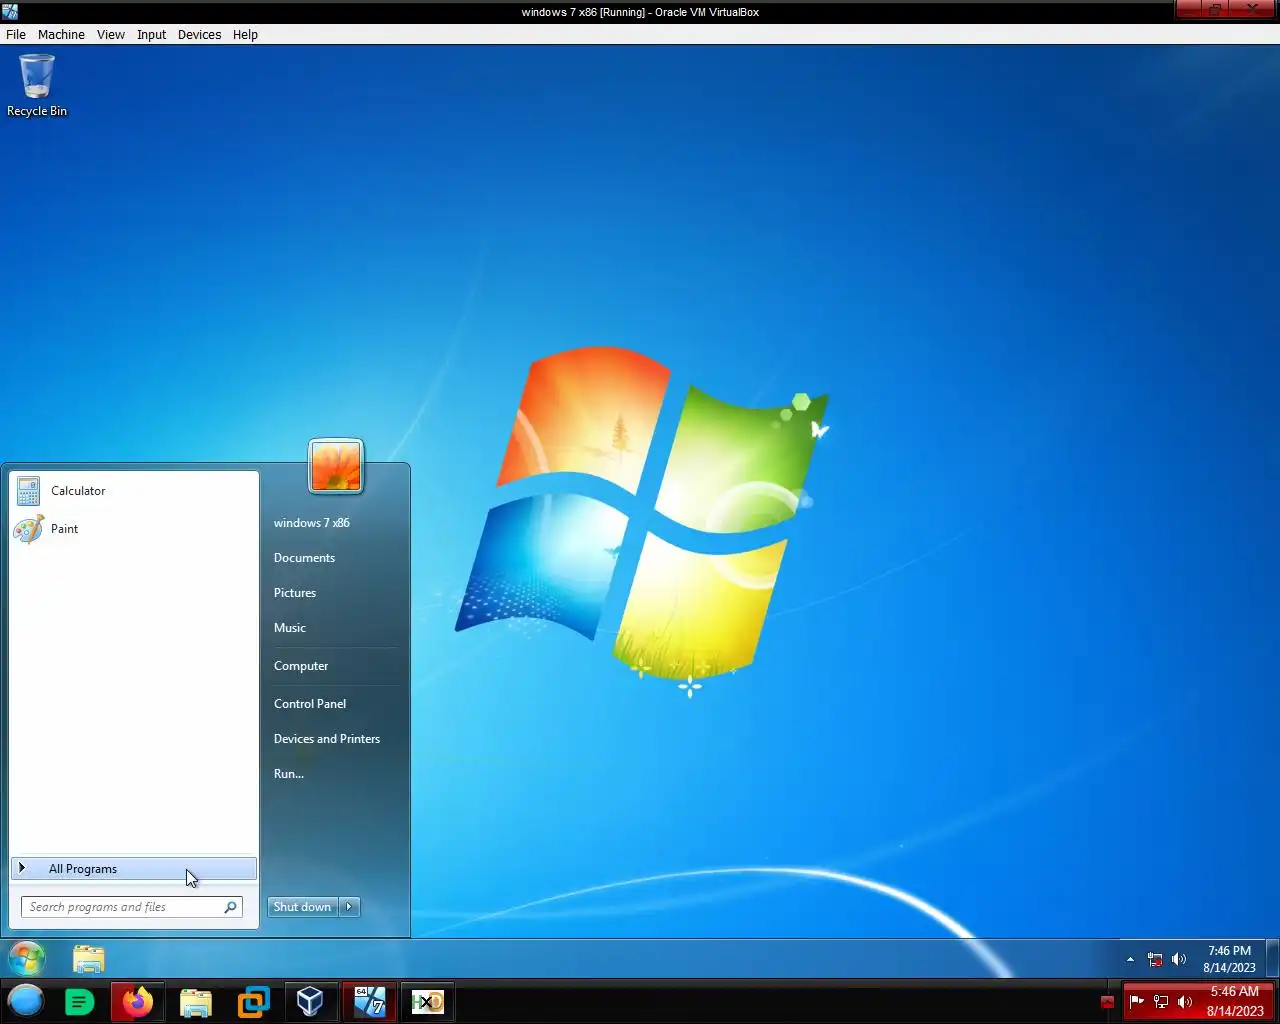Click VirtualBox window title icon
Viewport: 1280px width, 1024px height.
click(10, 12)
